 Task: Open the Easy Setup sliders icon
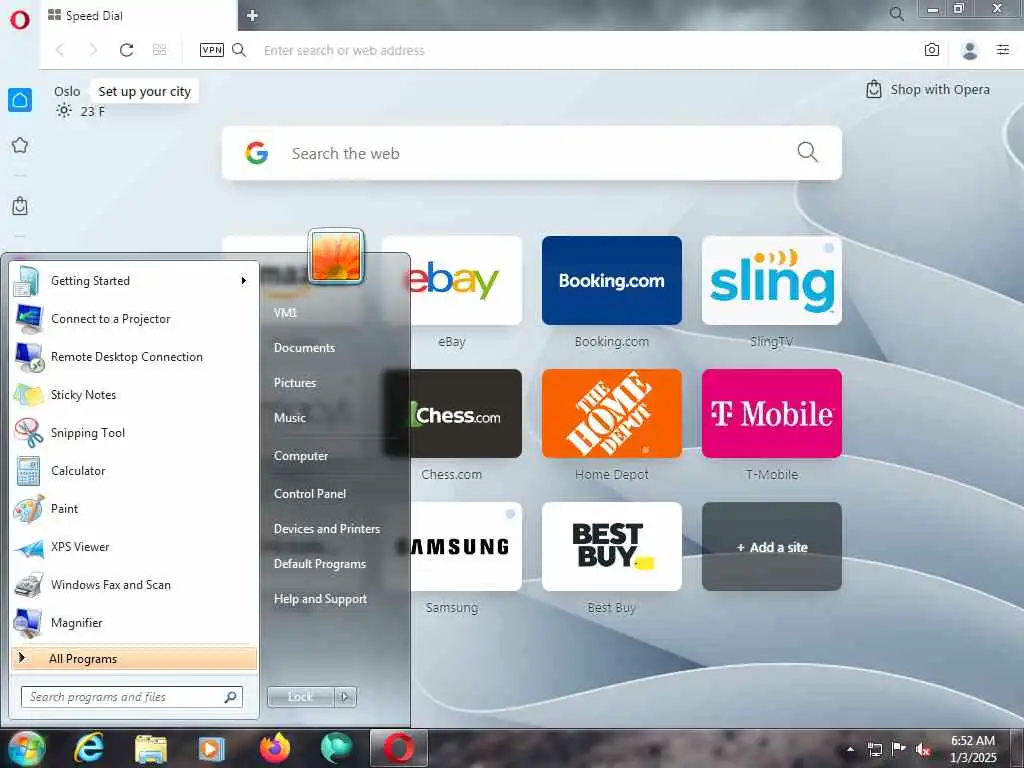click(1003, 50)
